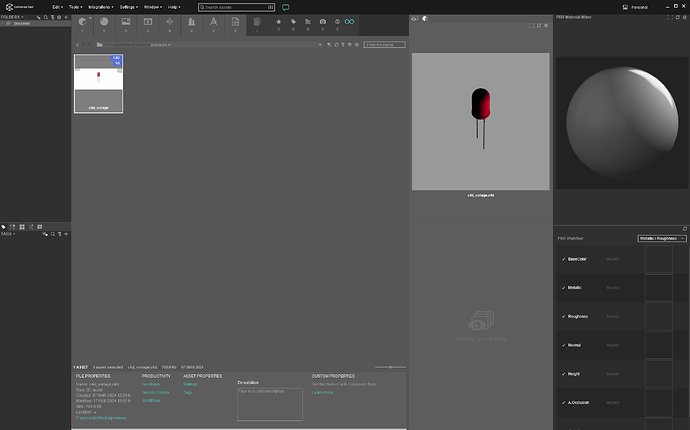The image size is (690, 430).
Task: Open the search options inside Search assets box
Action: (x=271, y=7)
